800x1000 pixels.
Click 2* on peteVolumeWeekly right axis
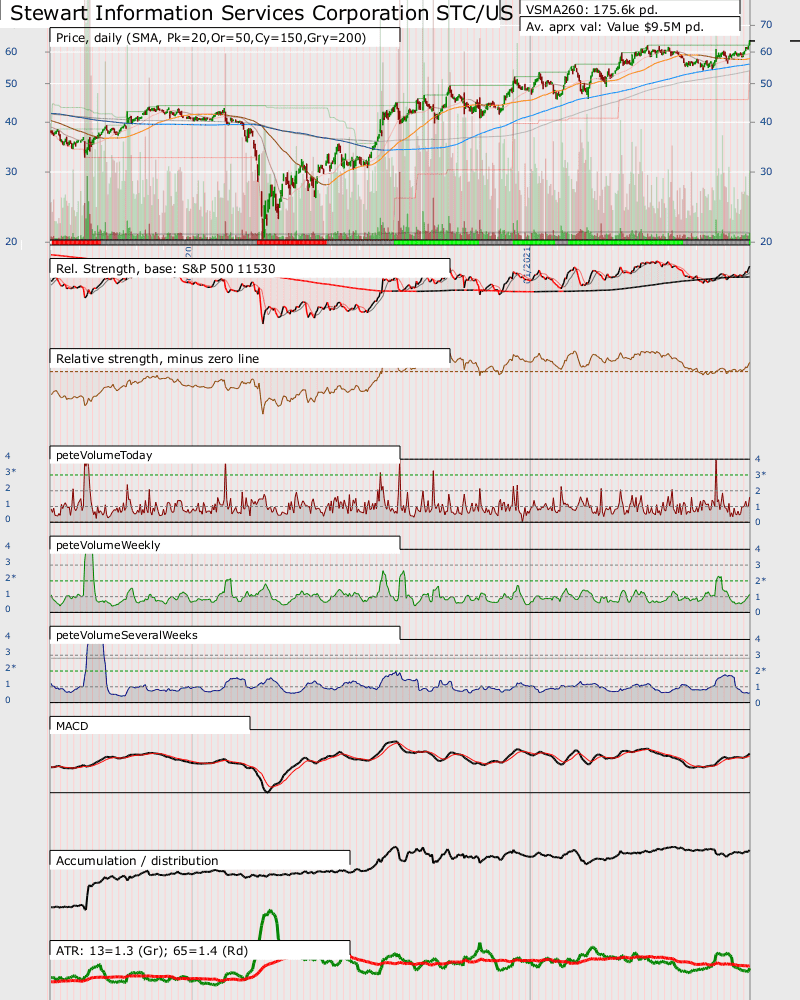(760, 580)
